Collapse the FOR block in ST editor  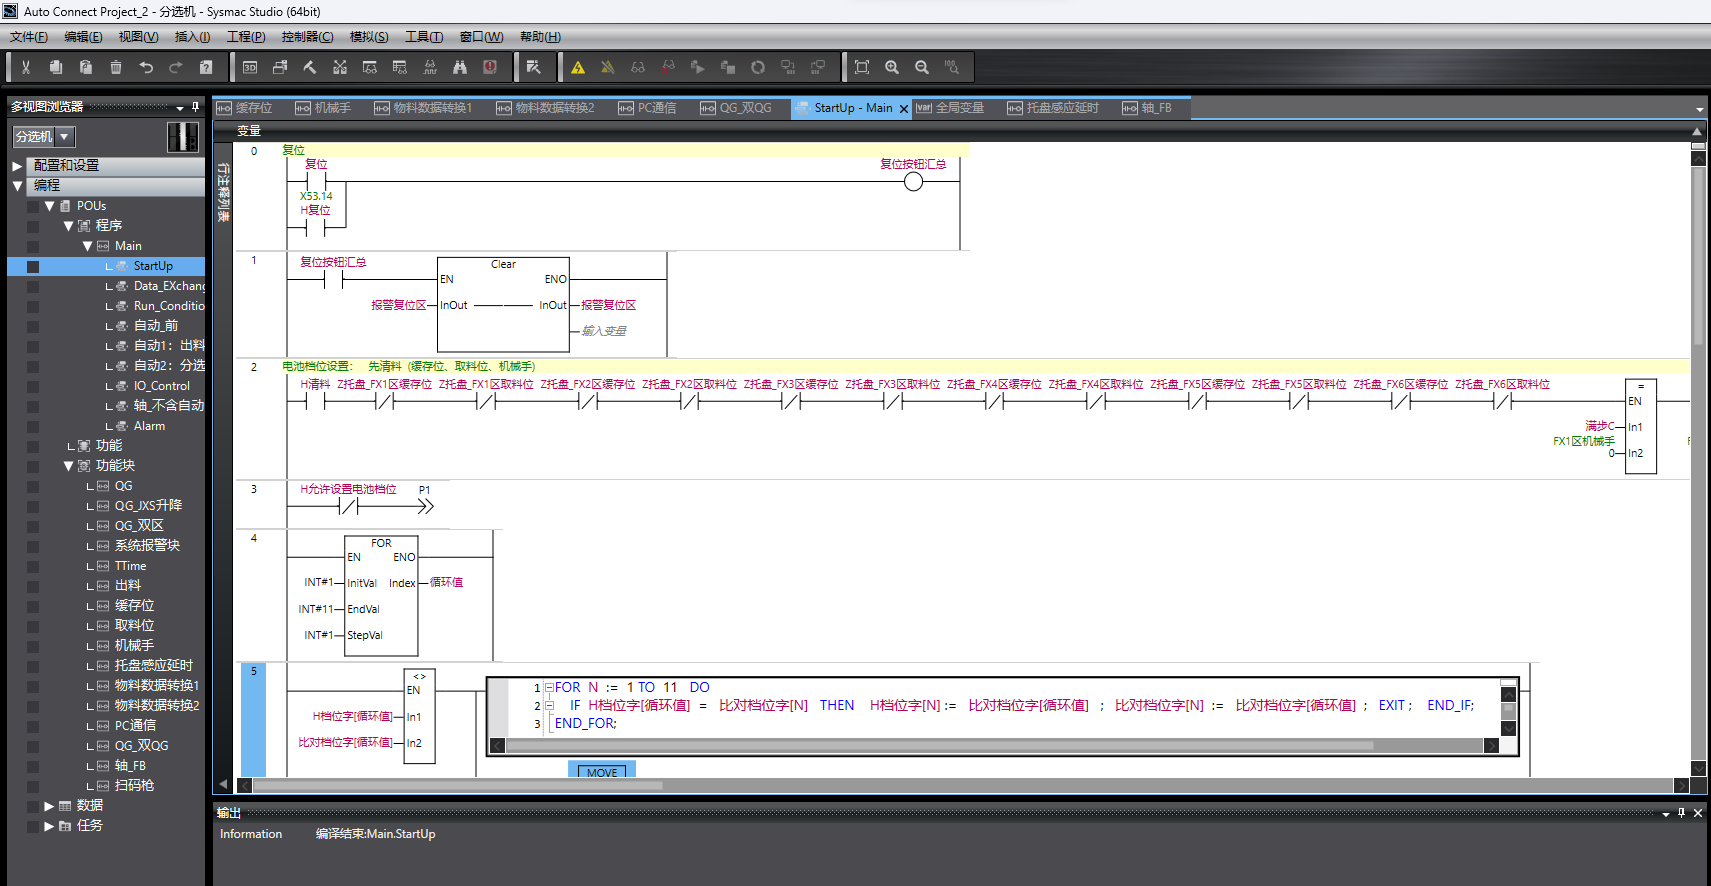[548, 687]
